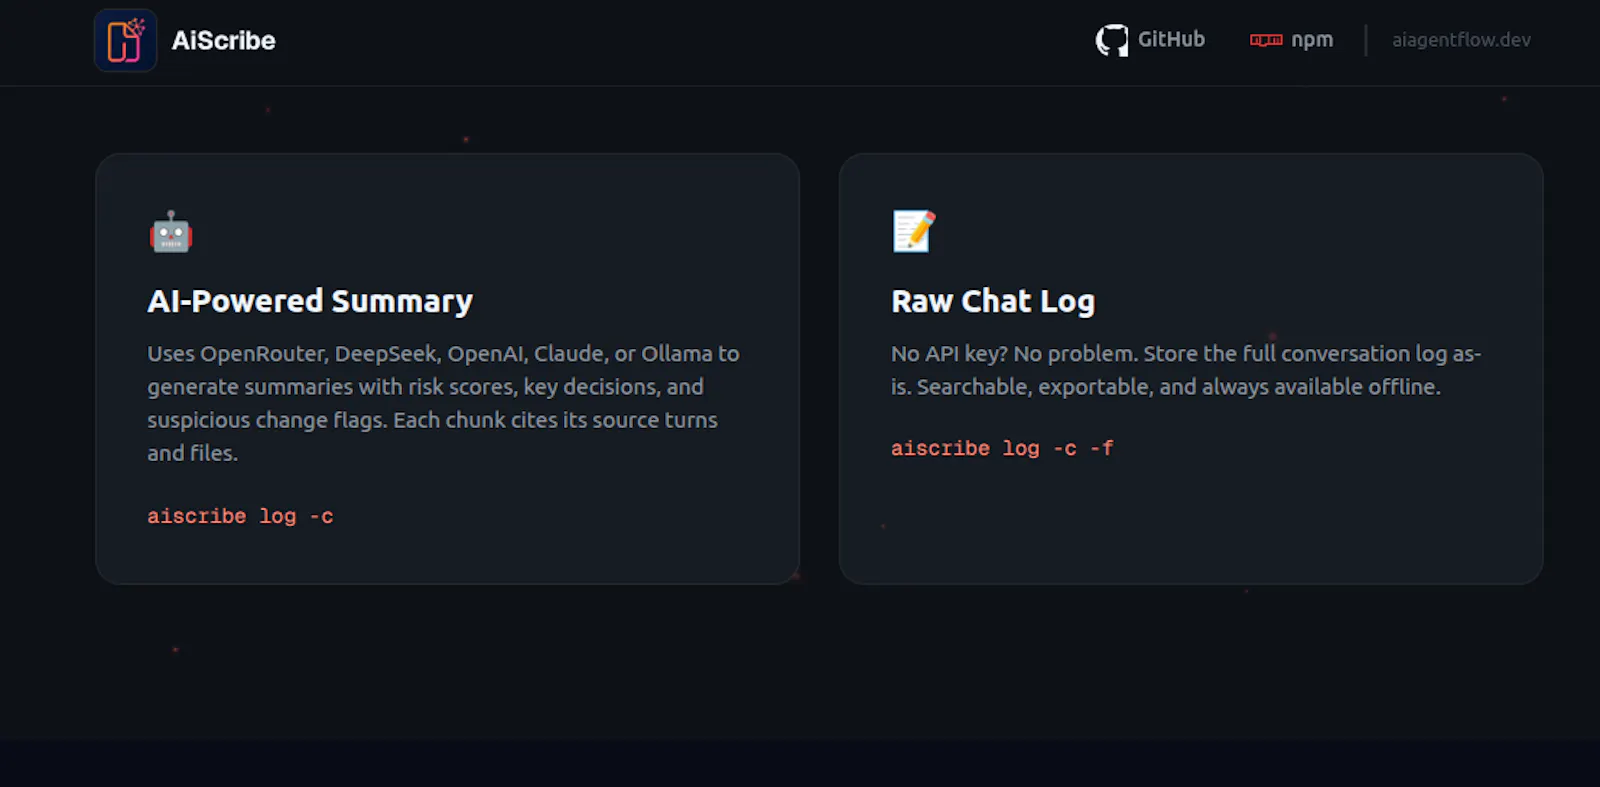Click the red npm logo icon

point(1266,40)
